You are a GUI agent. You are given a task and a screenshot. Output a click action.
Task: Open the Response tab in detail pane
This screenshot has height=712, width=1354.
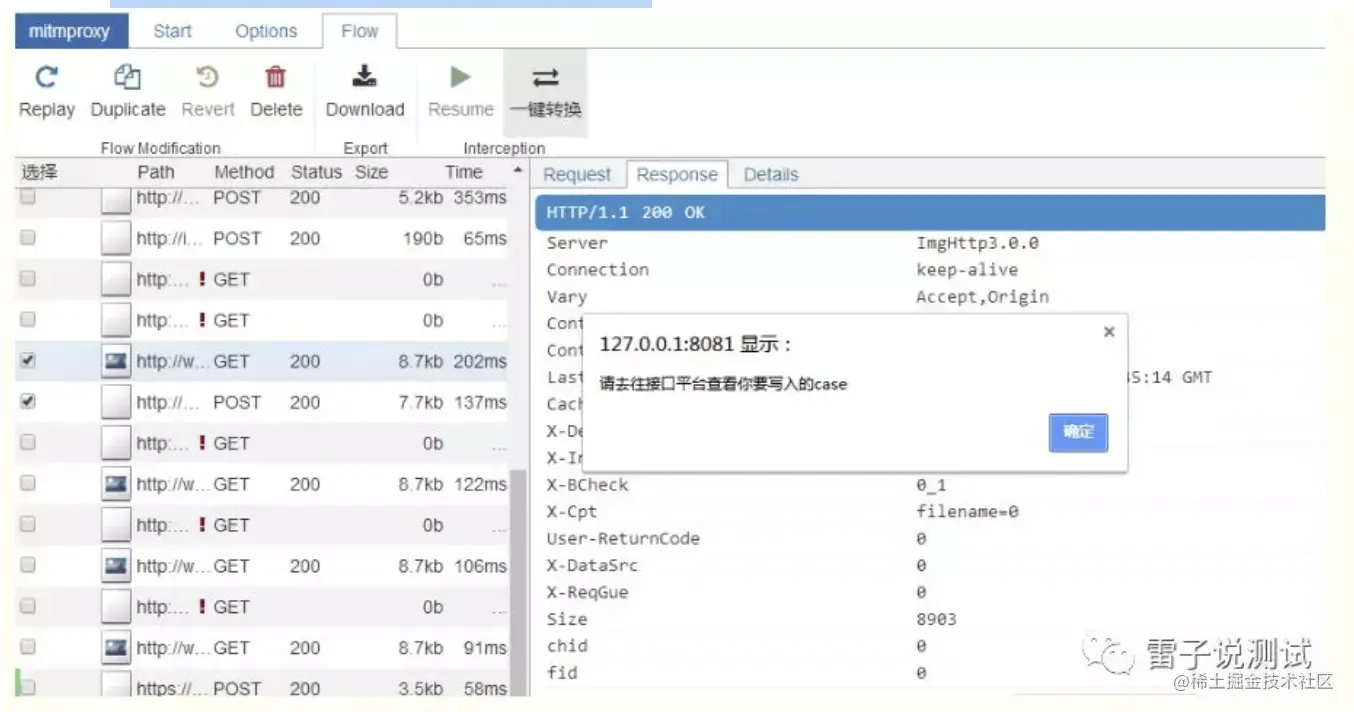click(x=677, y=174)
